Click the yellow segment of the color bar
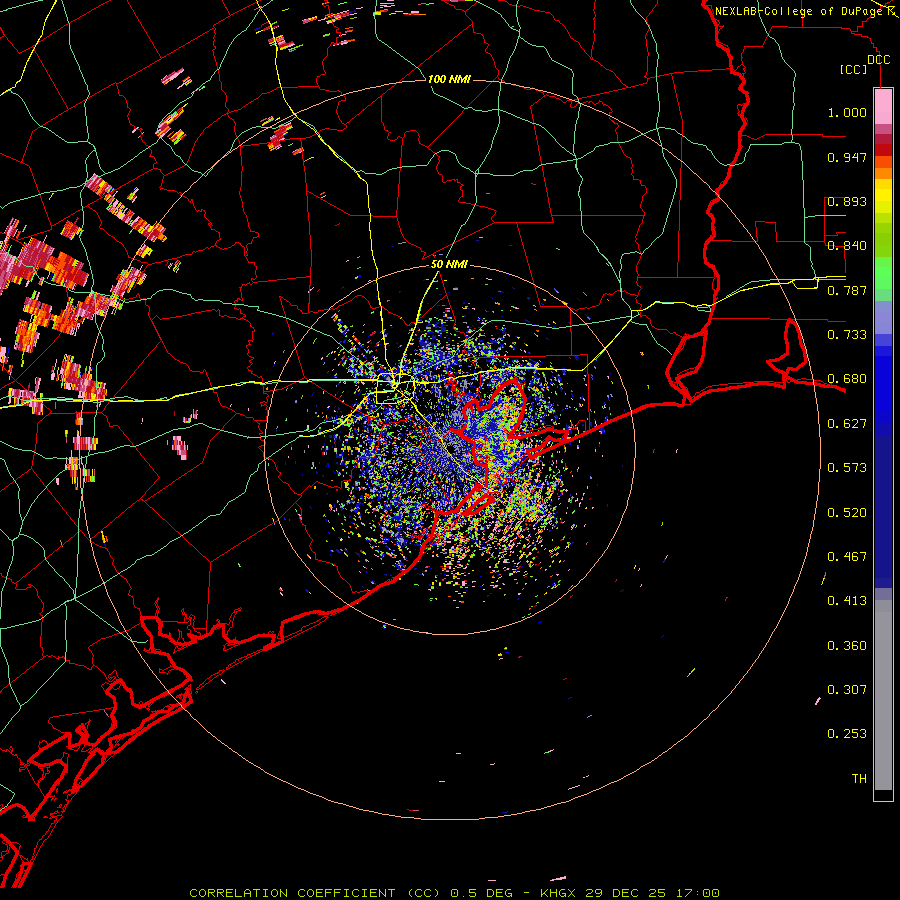 [883, 197]
